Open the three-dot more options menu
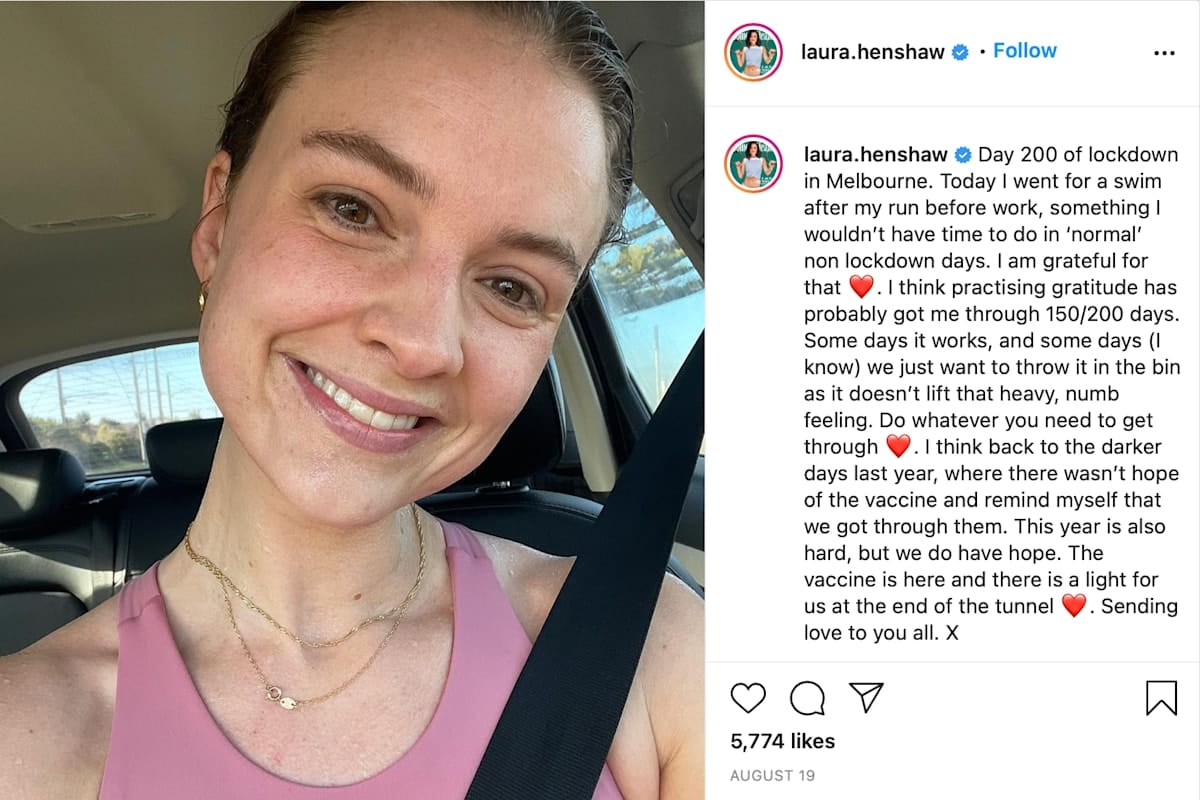 [1164, 53]
